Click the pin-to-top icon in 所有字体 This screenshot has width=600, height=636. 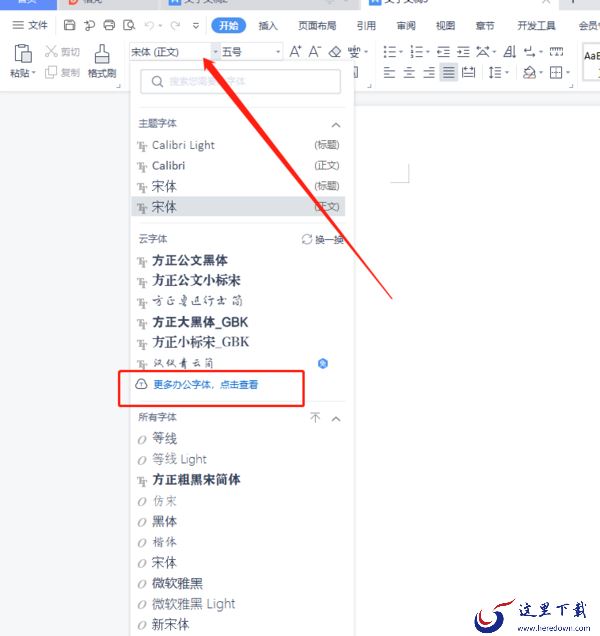(x=315, y=418)
